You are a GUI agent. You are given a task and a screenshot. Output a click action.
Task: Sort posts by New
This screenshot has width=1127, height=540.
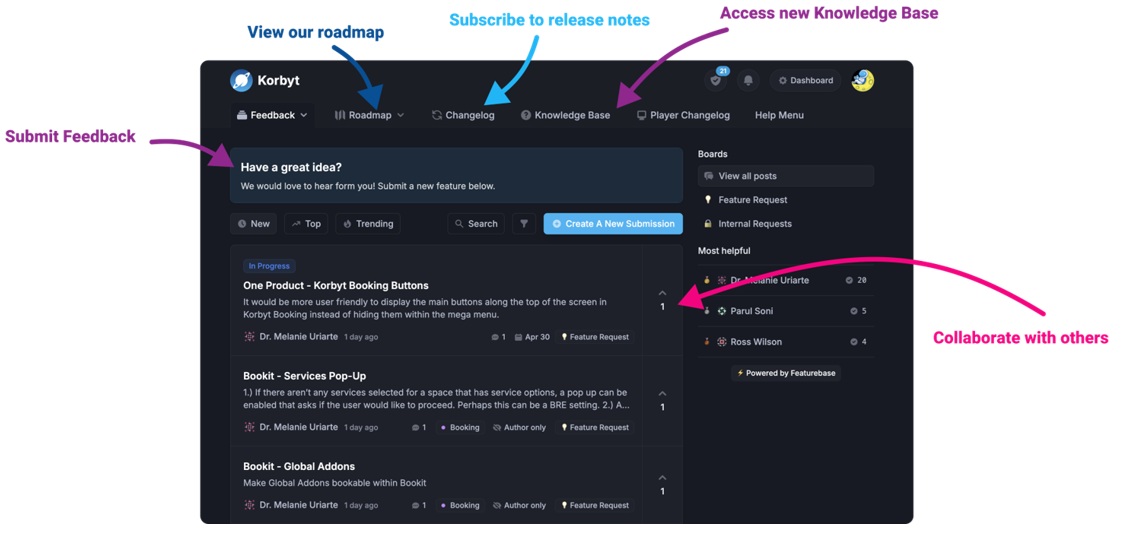click(253, 224)
